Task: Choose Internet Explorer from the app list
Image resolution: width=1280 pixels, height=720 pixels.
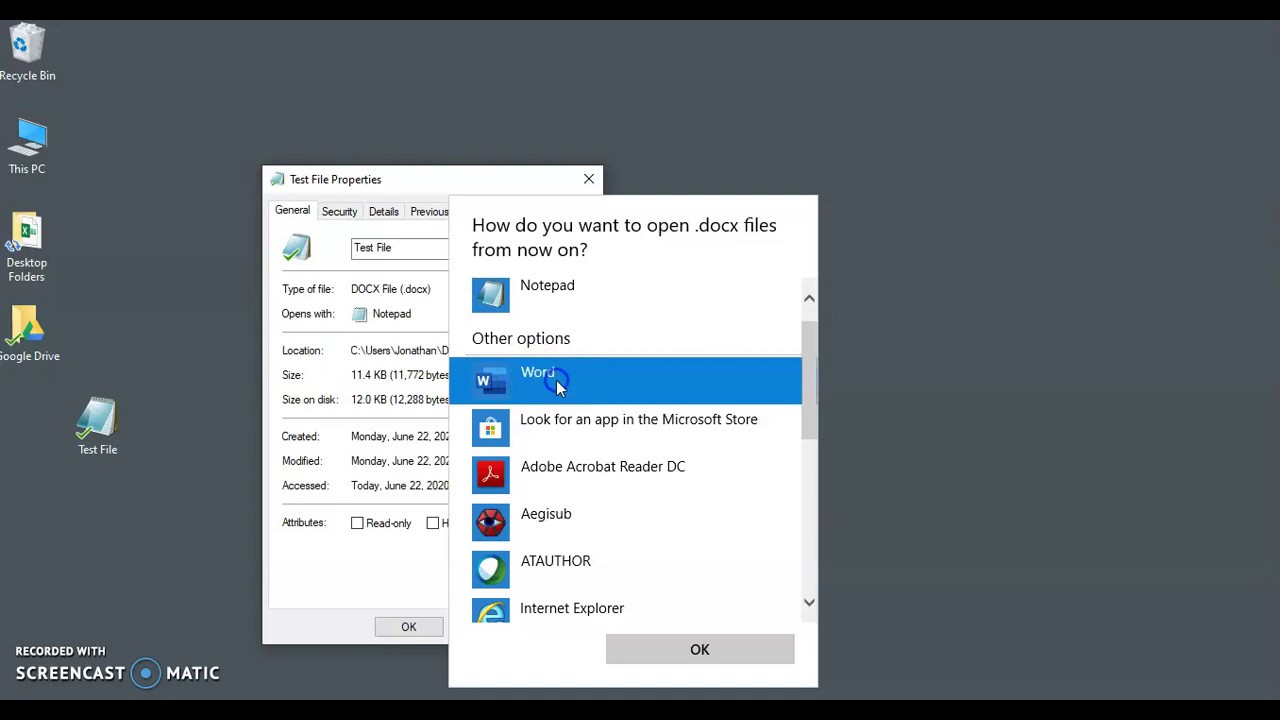Action: click(625, 610)
